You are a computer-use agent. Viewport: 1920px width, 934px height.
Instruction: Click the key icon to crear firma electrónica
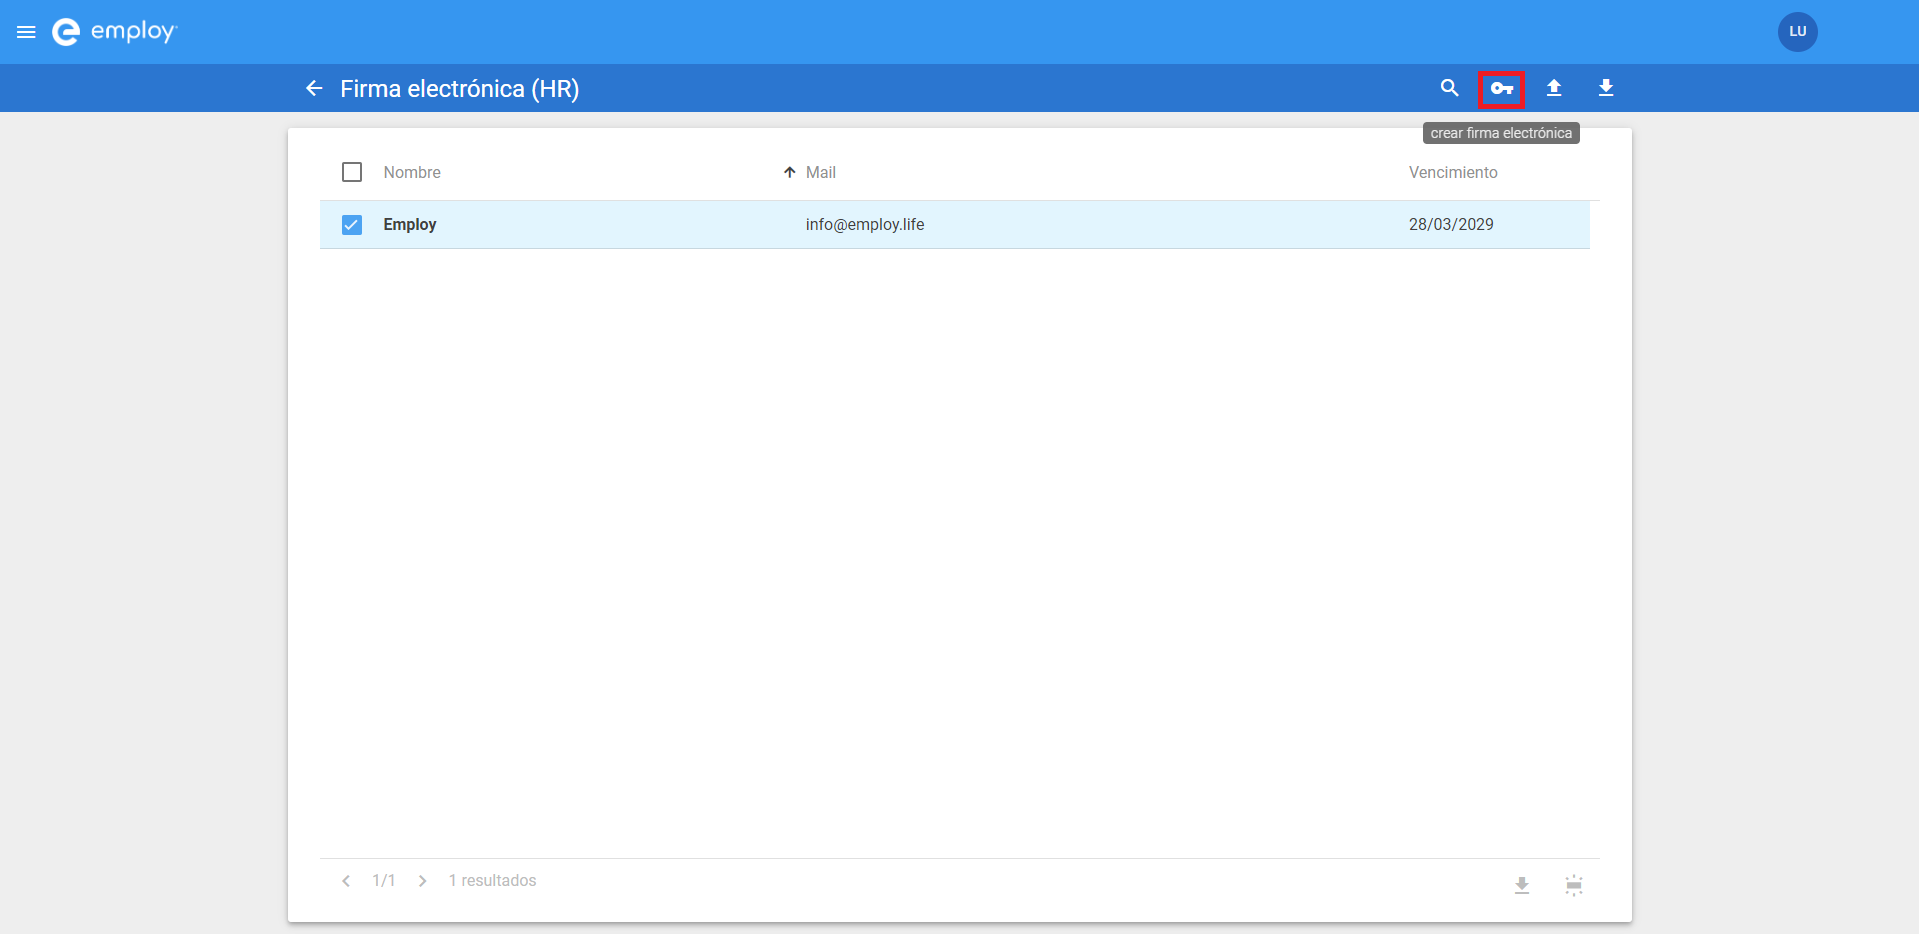1501,89
